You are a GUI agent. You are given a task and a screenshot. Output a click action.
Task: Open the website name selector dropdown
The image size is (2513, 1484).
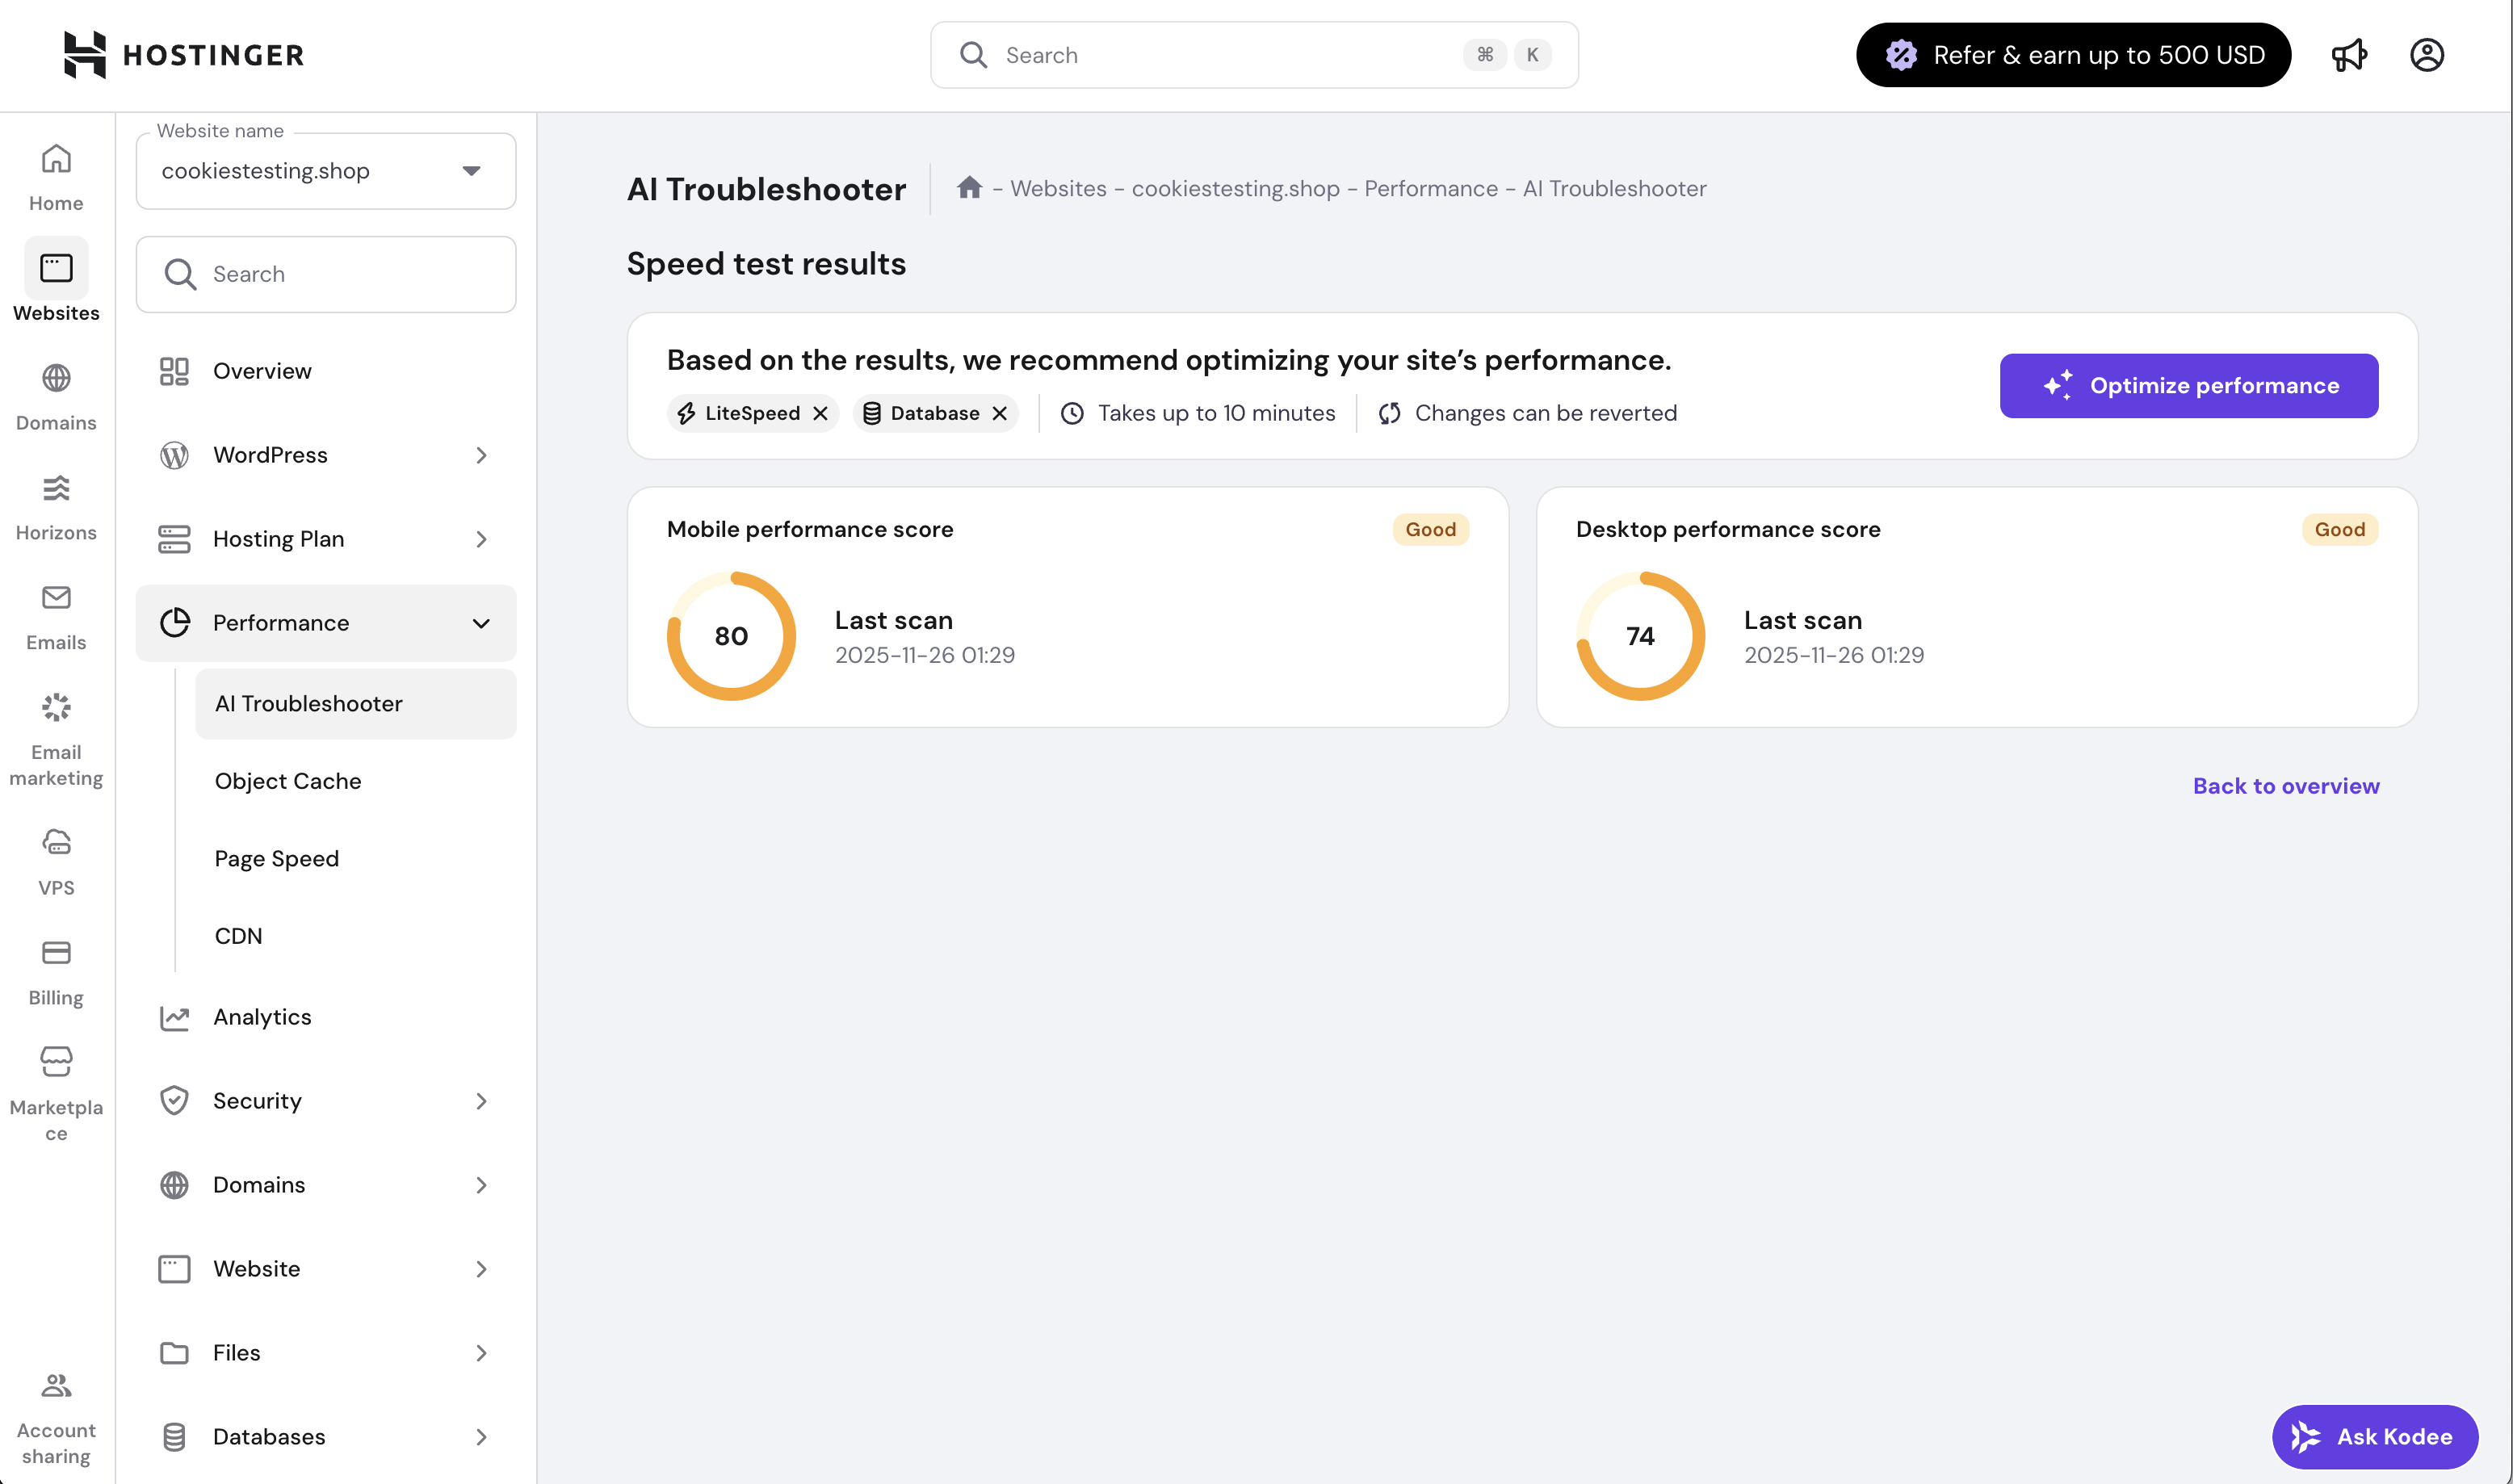tap(470, 170)
